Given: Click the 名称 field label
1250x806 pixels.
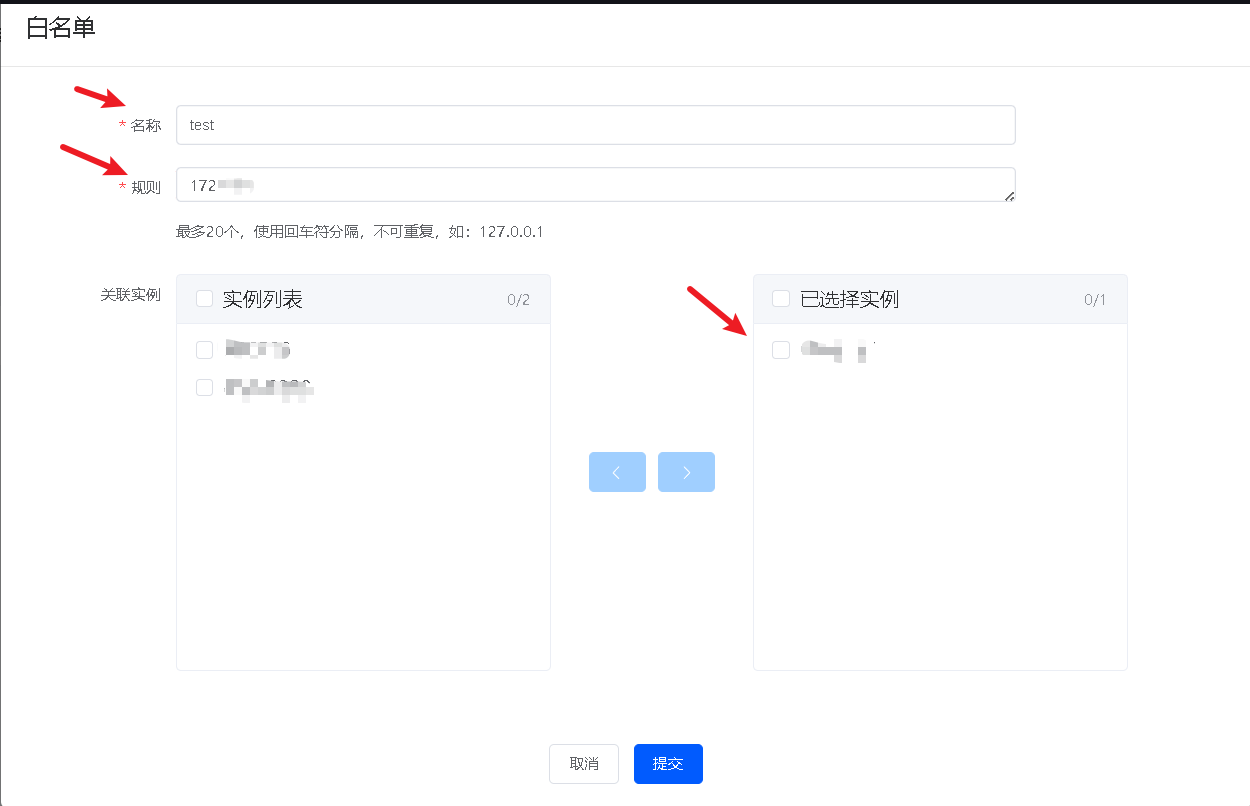Looking at the screenshot, I should tap(146, 126).
